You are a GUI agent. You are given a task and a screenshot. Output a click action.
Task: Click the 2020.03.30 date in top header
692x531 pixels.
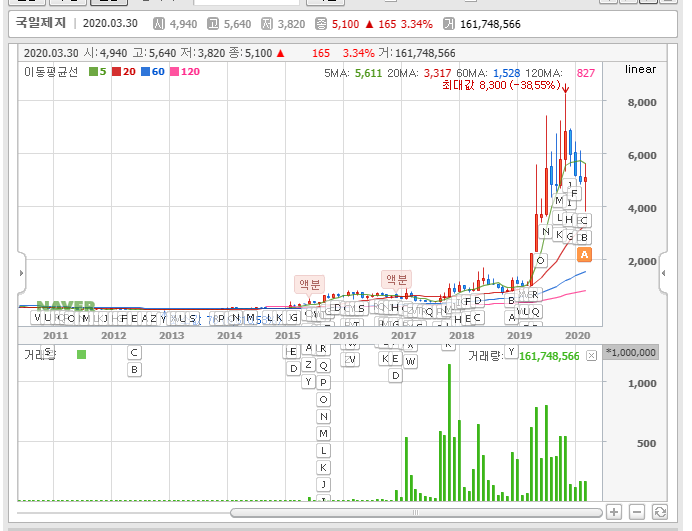pos(110,23)
